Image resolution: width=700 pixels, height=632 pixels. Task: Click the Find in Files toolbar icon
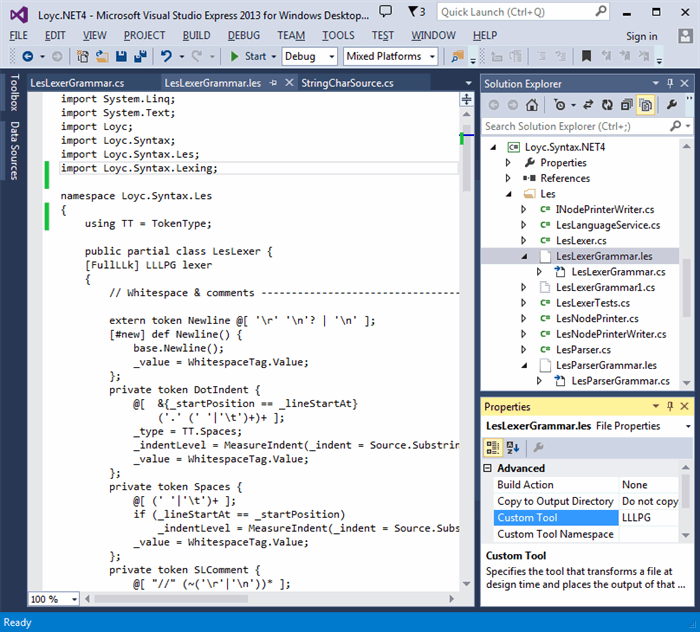point(457,56)
